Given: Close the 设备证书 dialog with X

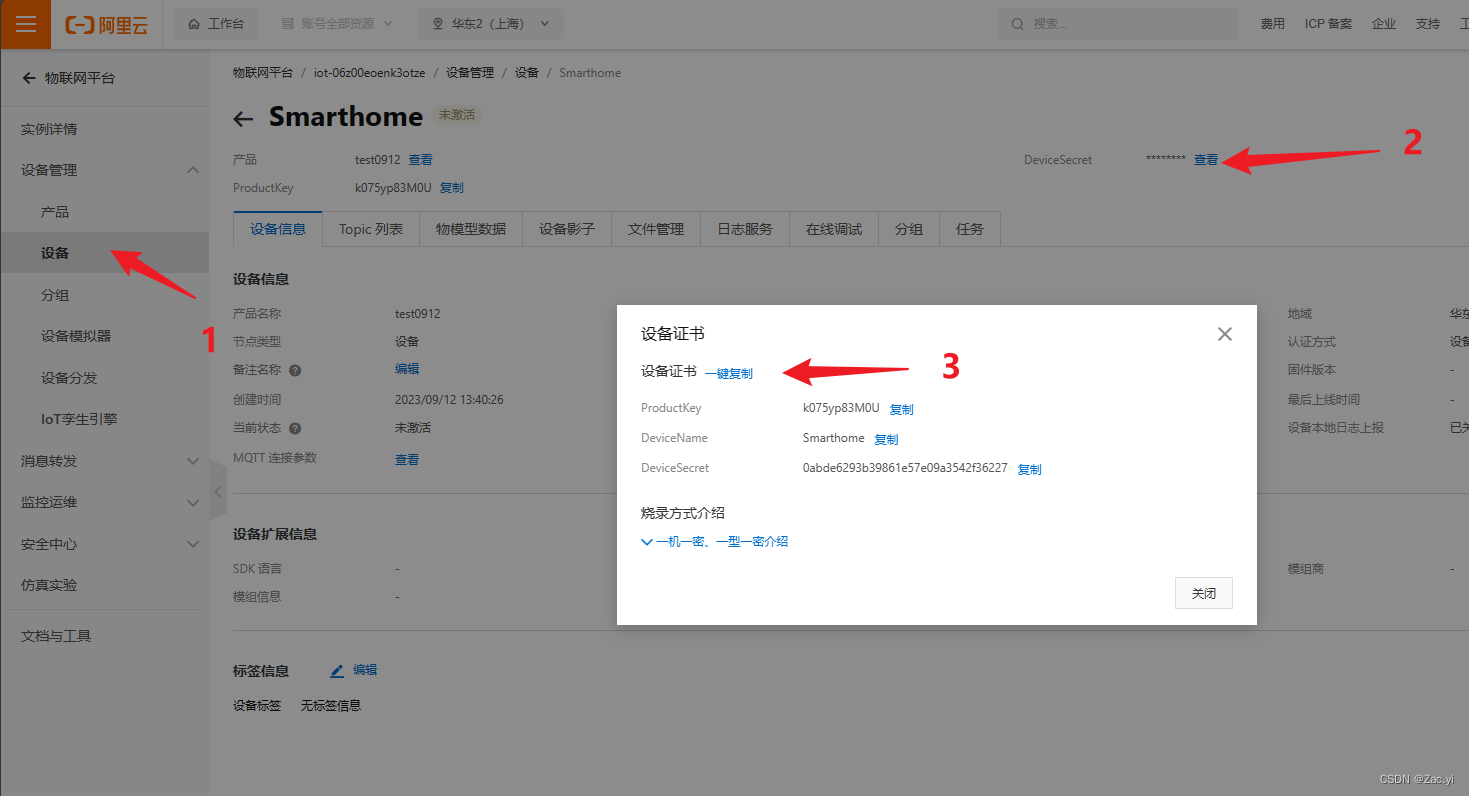Looking at the screenshot, I should tap(1224, 334).
